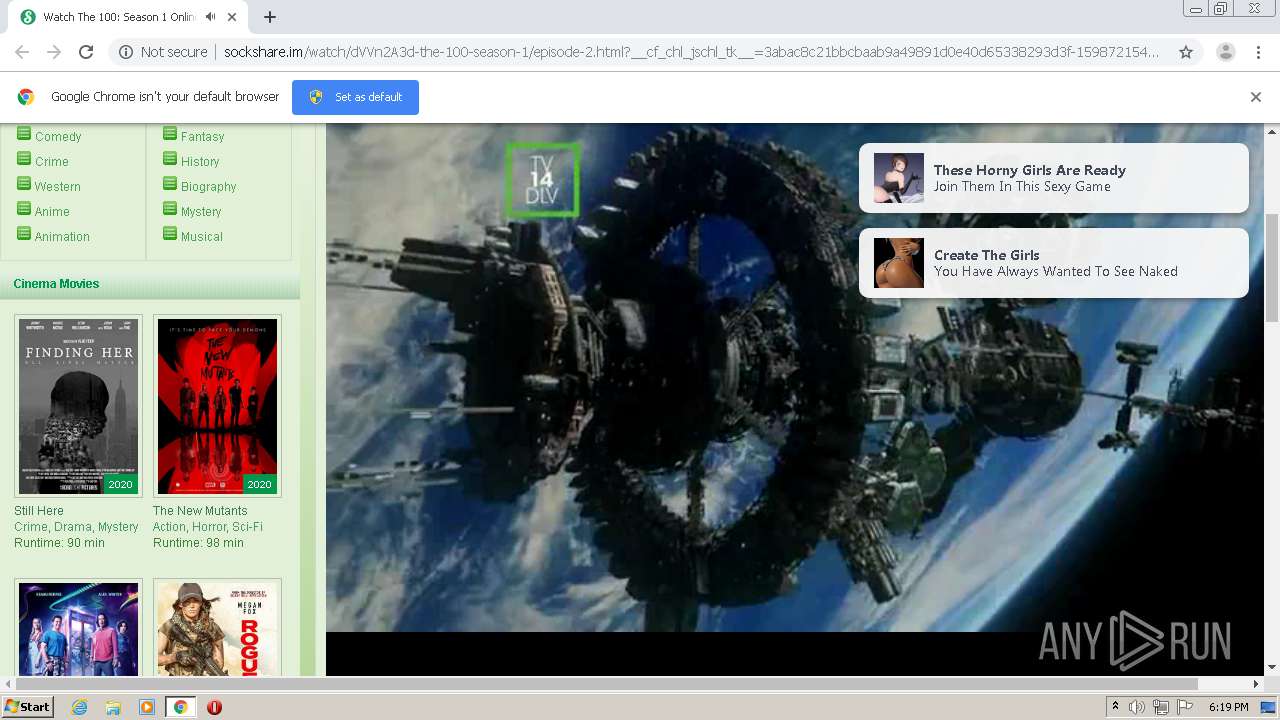Open the Western genre link
Viewport: 1280px width, 720px height.
point(58,187)
